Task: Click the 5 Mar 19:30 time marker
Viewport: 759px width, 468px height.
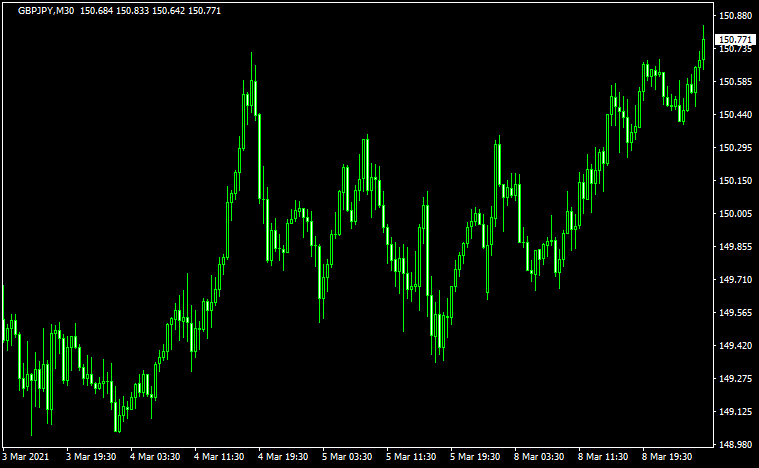Action: (475, 457)
